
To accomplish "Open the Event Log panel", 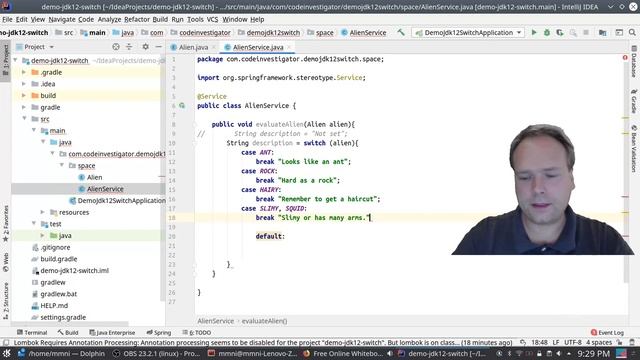I will 607,332.
